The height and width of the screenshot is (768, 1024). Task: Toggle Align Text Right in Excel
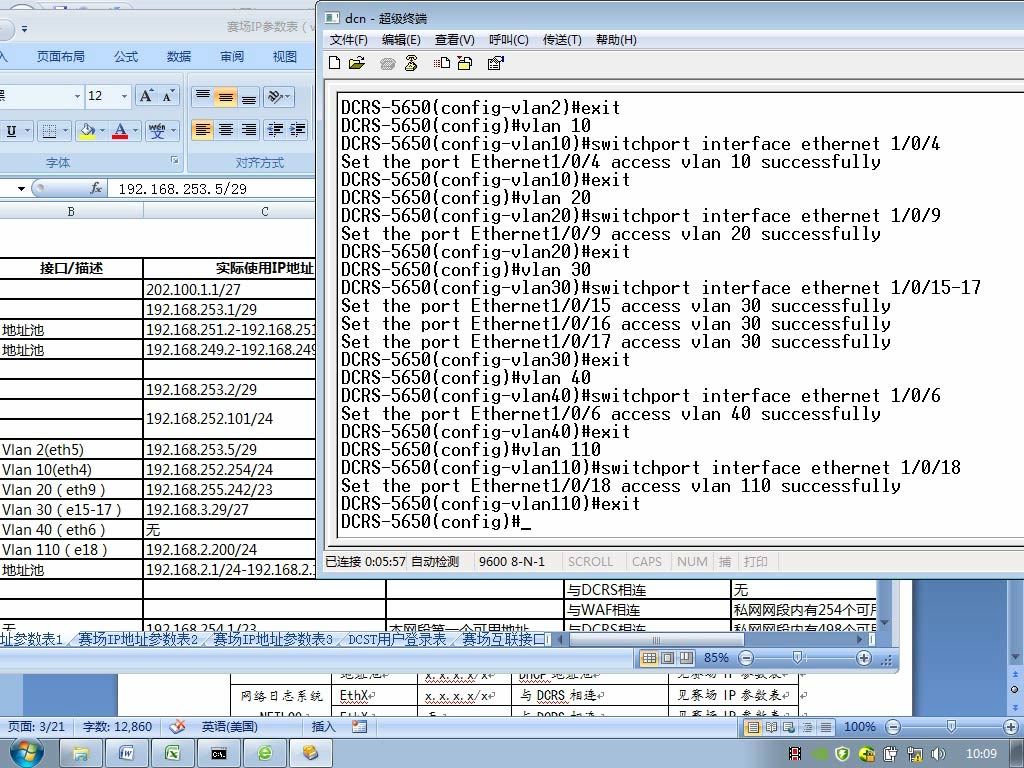click(x=249, y=130)
